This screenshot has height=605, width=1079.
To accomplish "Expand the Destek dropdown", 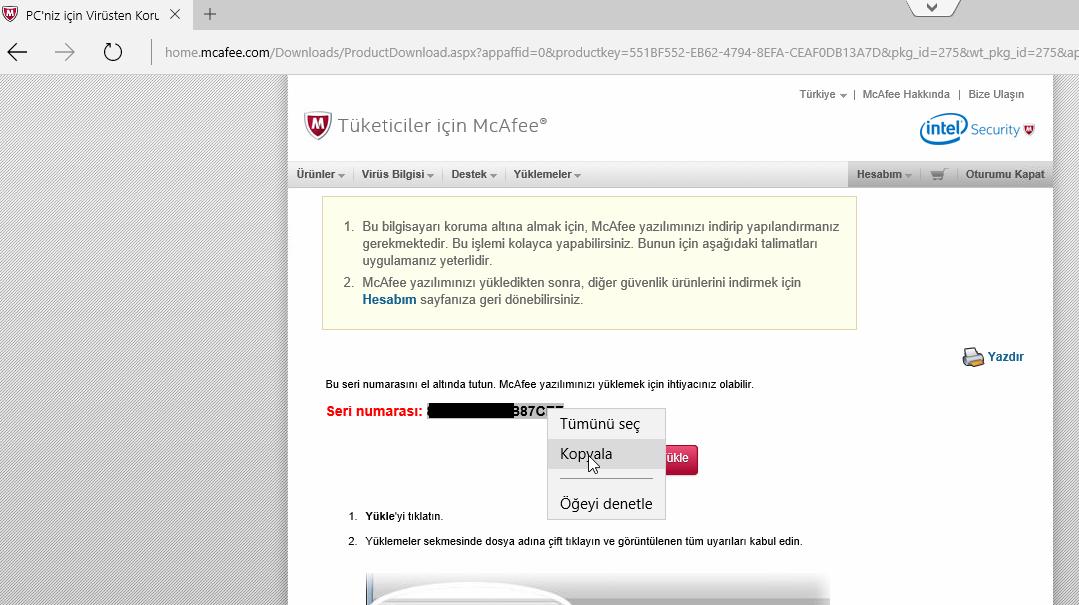I will pos(471,173).
